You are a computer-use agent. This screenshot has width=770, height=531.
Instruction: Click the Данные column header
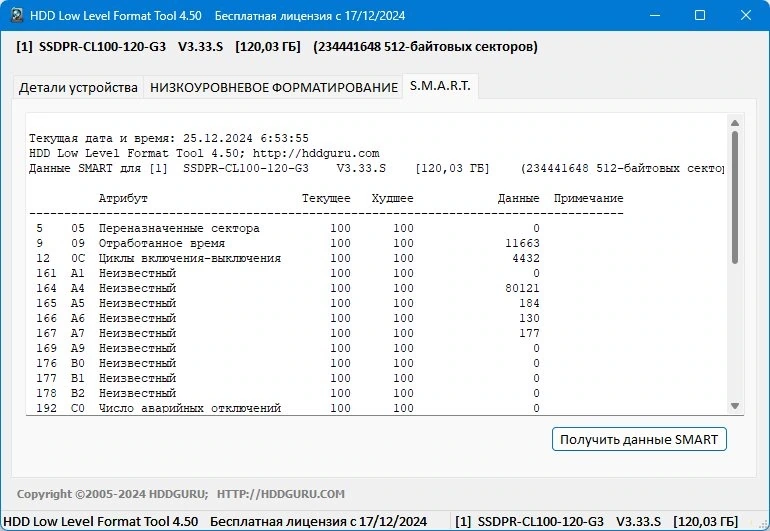519,198
